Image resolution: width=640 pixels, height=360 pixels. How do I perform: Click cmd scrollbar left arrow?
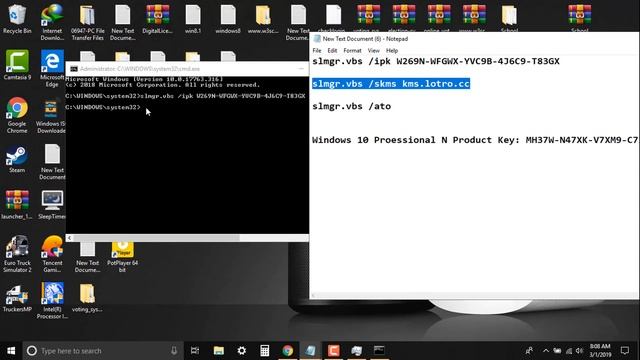69,238
